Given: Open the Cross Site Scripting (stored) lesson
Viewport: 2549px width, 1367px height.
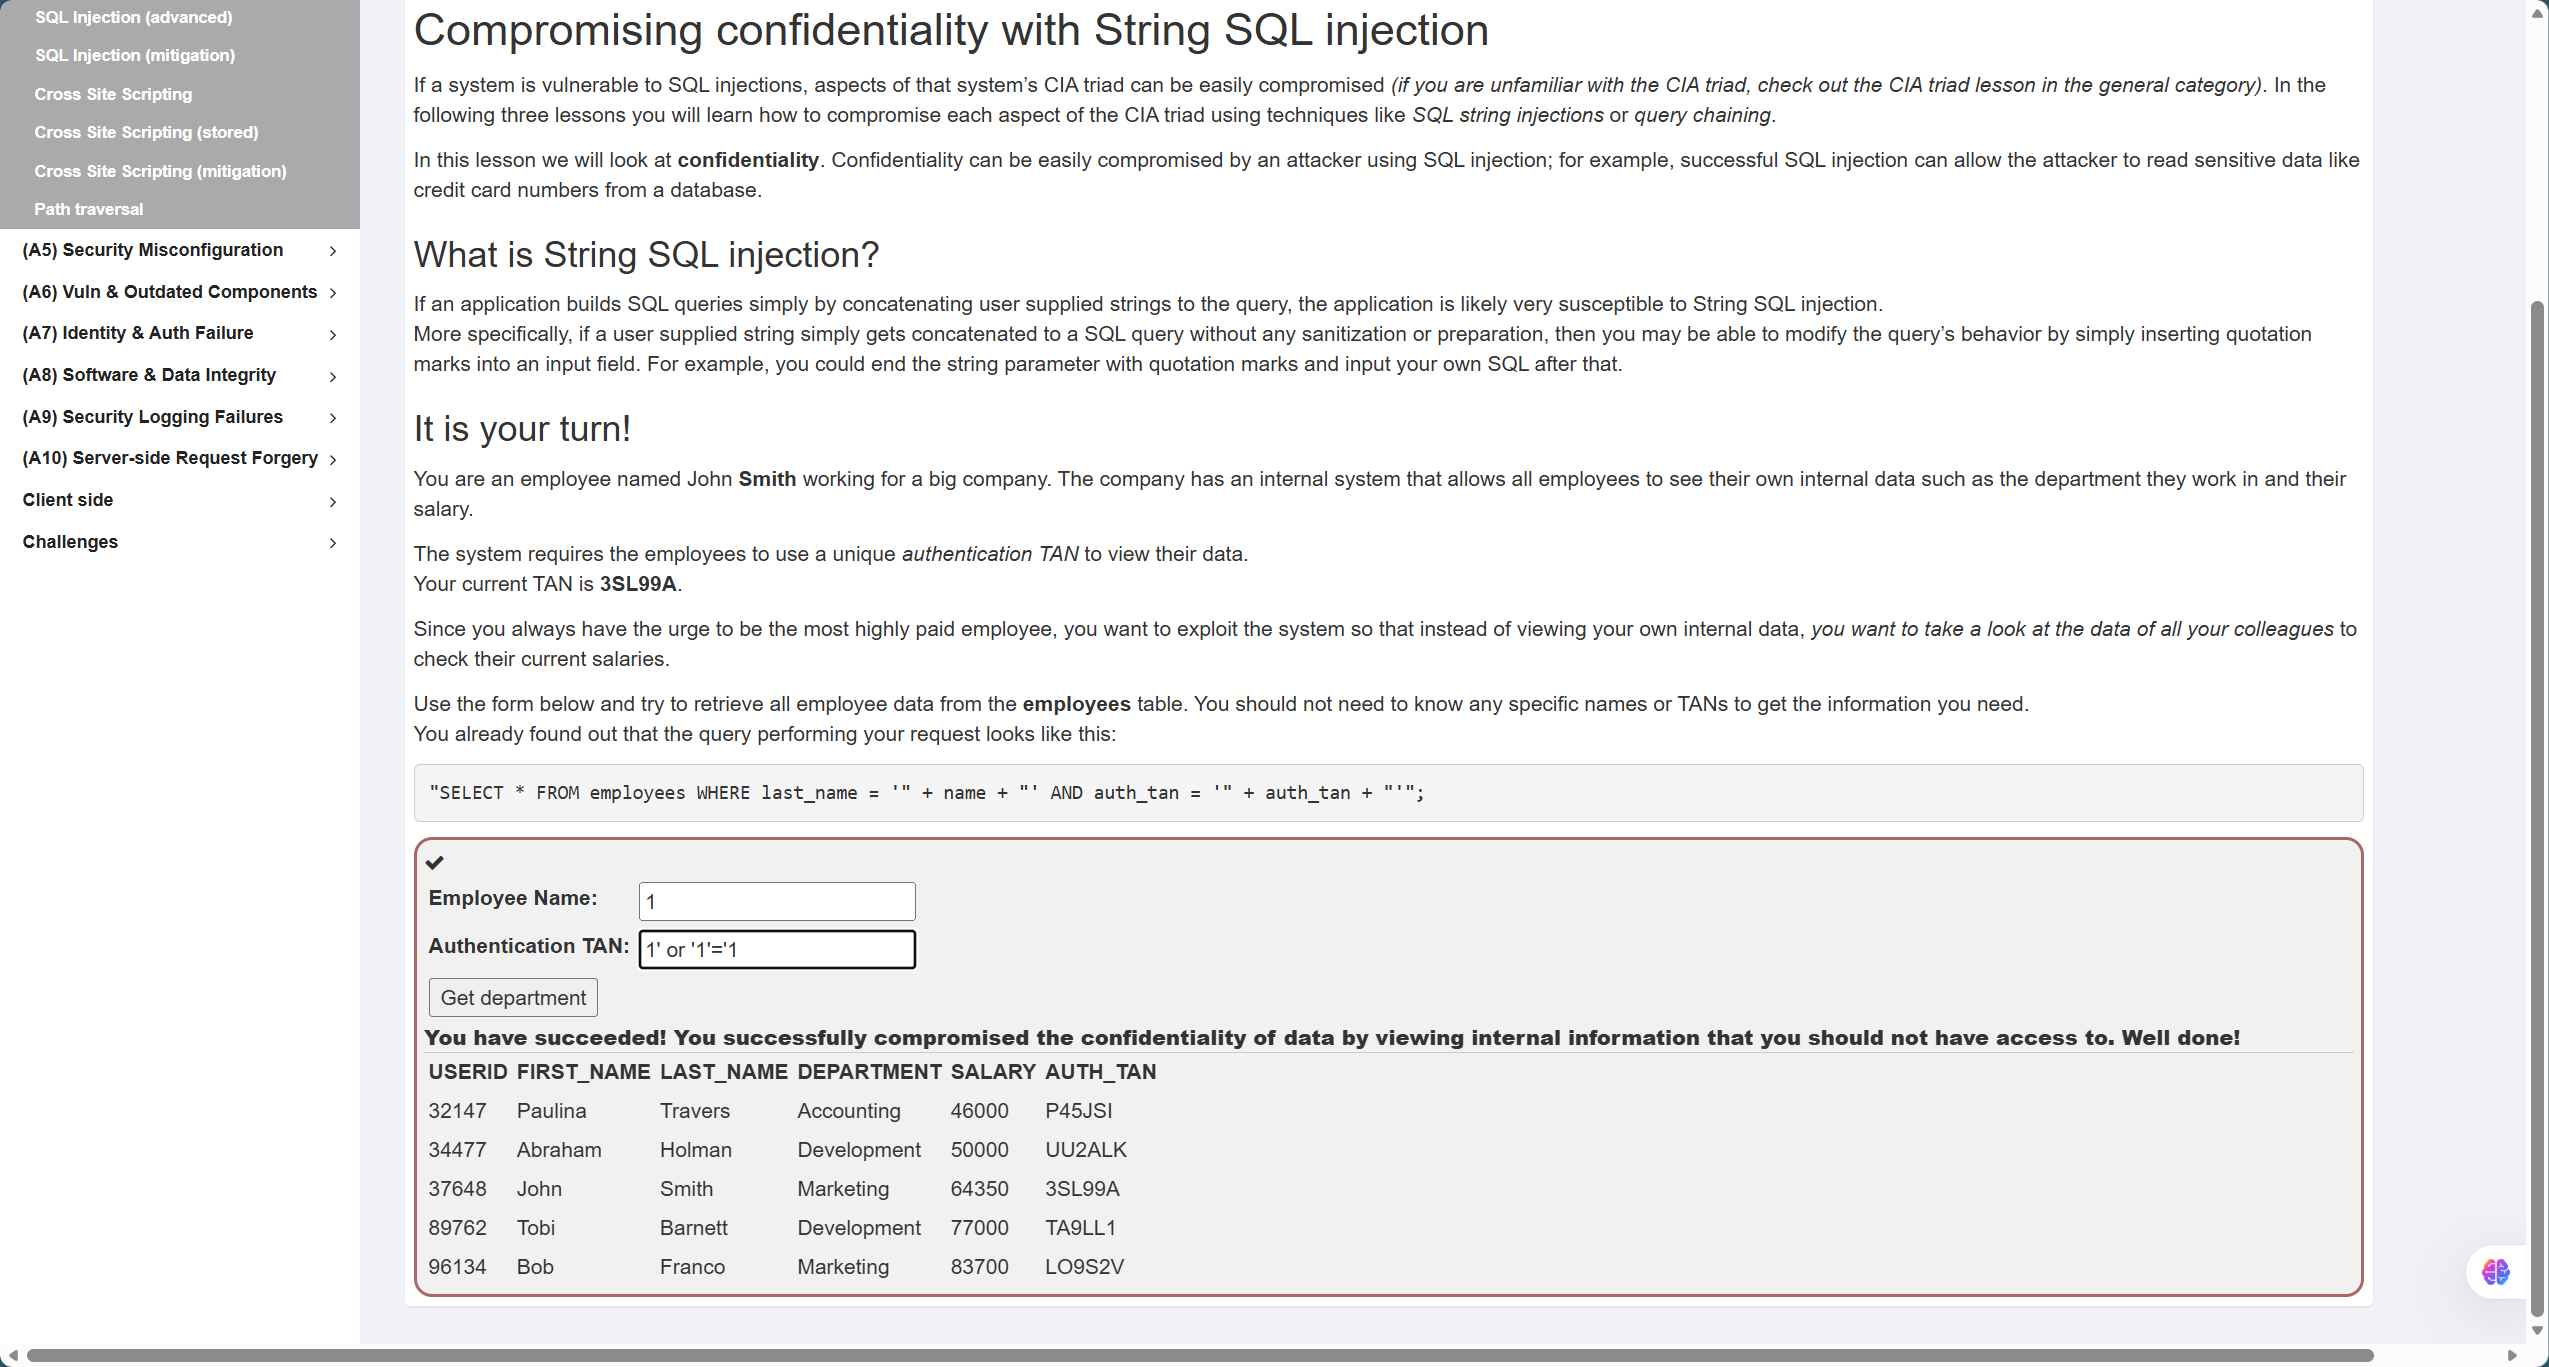Looking at the screenshot, I should coord(146,132).
